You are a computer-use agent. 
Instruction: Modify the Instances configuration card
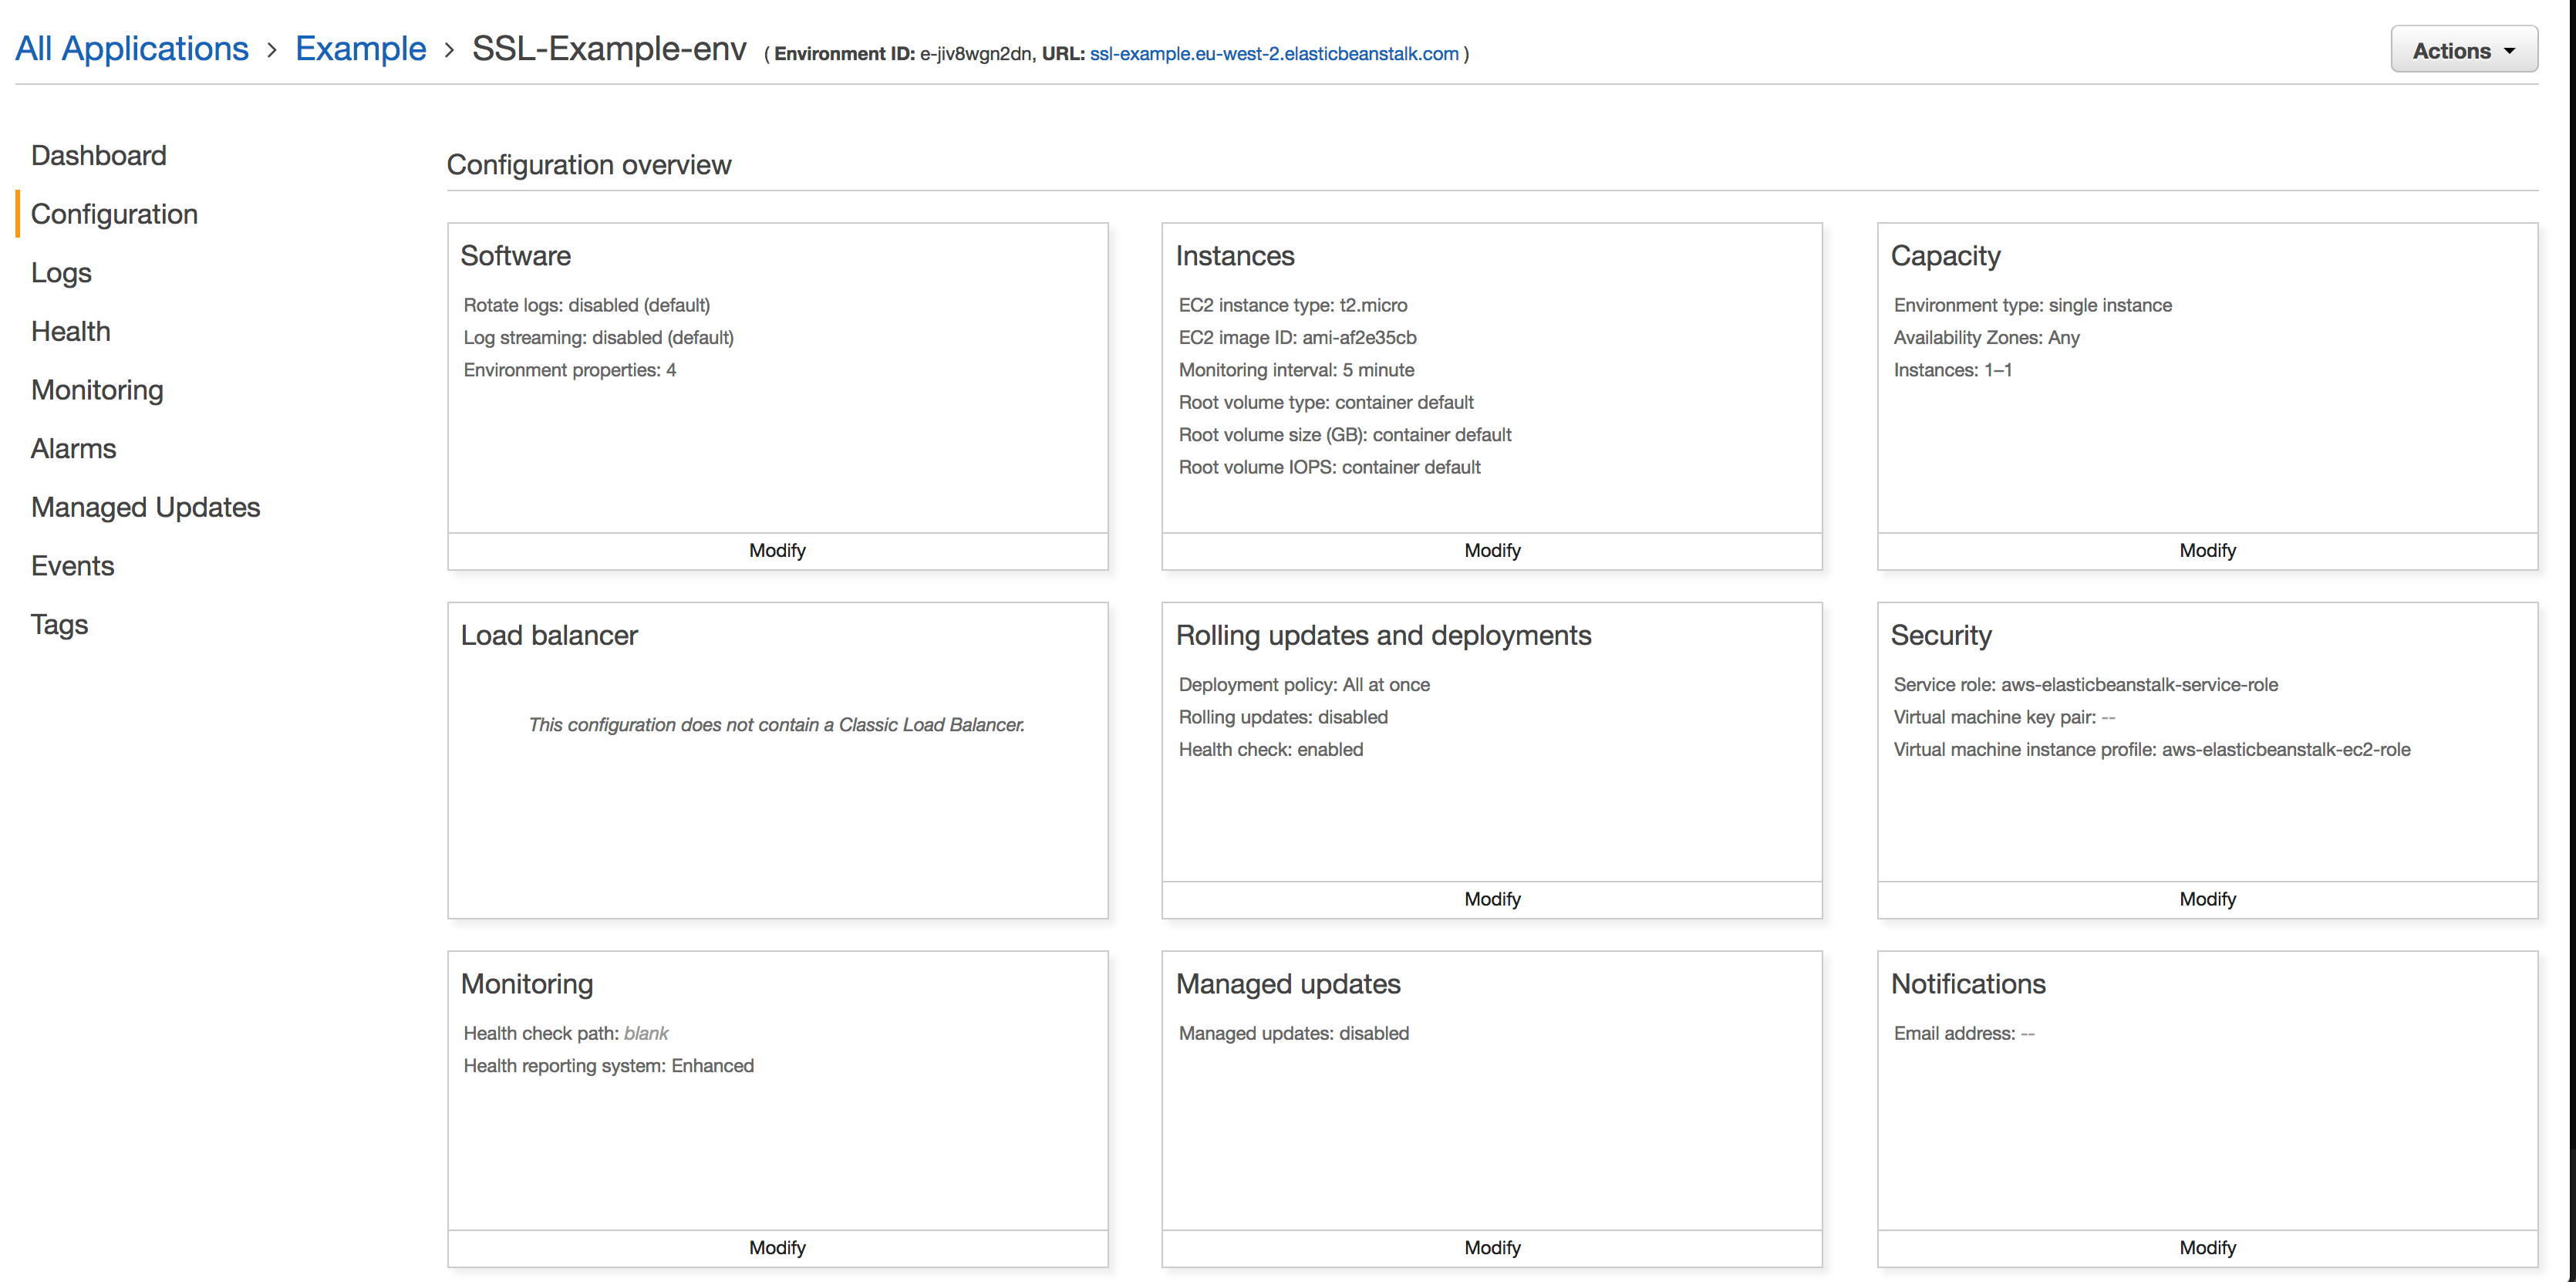(1492, 550)
